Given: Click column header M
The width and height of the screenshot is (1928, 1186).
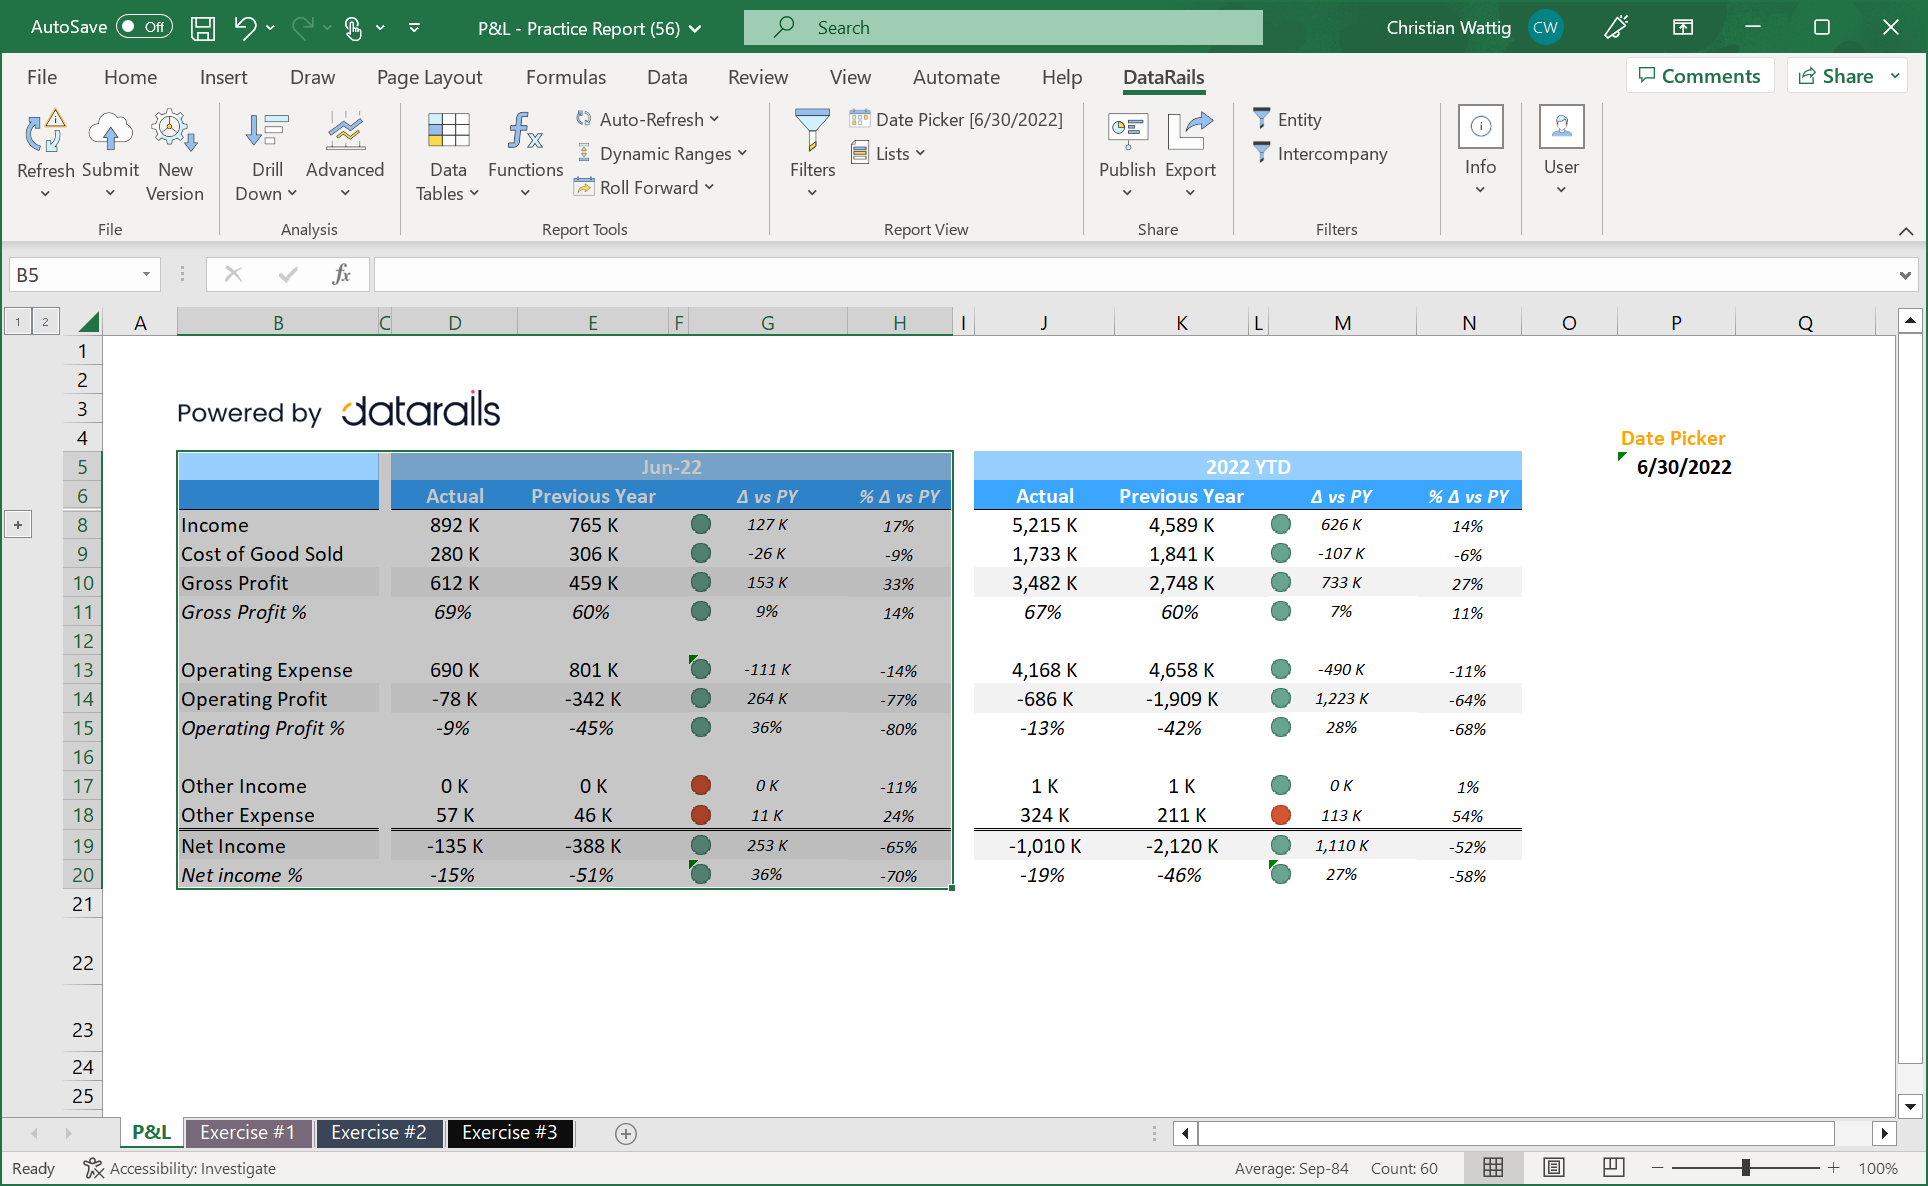Looking at the screenshot, I should coord(1342,322).
